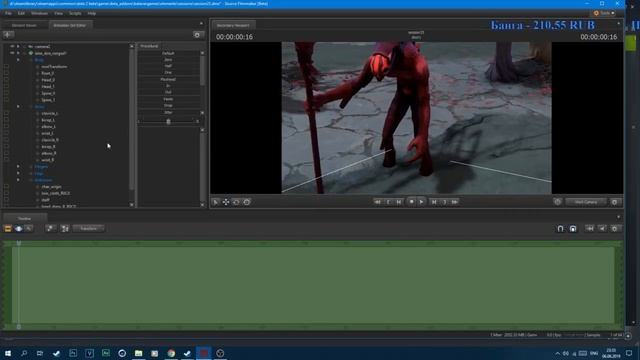
Task: Step back one frame
Action: [399, 202]
